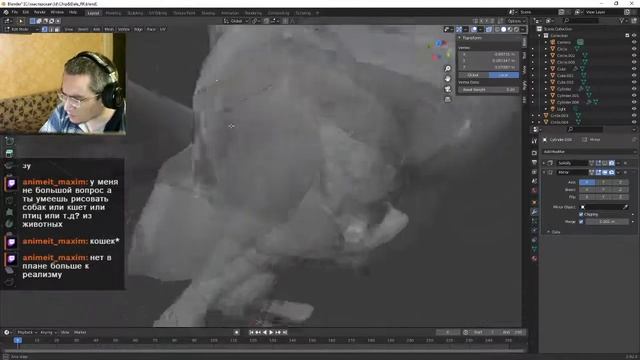This screenshot has height=360, width=640.
Task: Toggle visibility of Camera in outliner
Action: pos(634,42)
